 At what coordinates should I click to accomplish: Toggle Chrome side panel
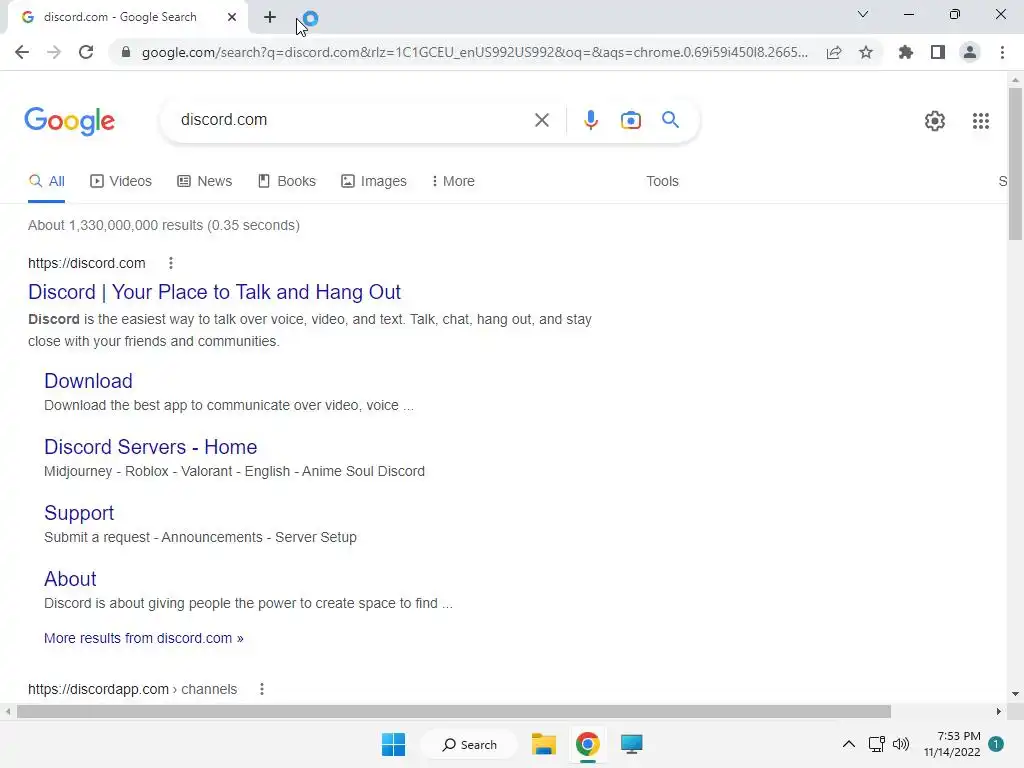[938, 52]
